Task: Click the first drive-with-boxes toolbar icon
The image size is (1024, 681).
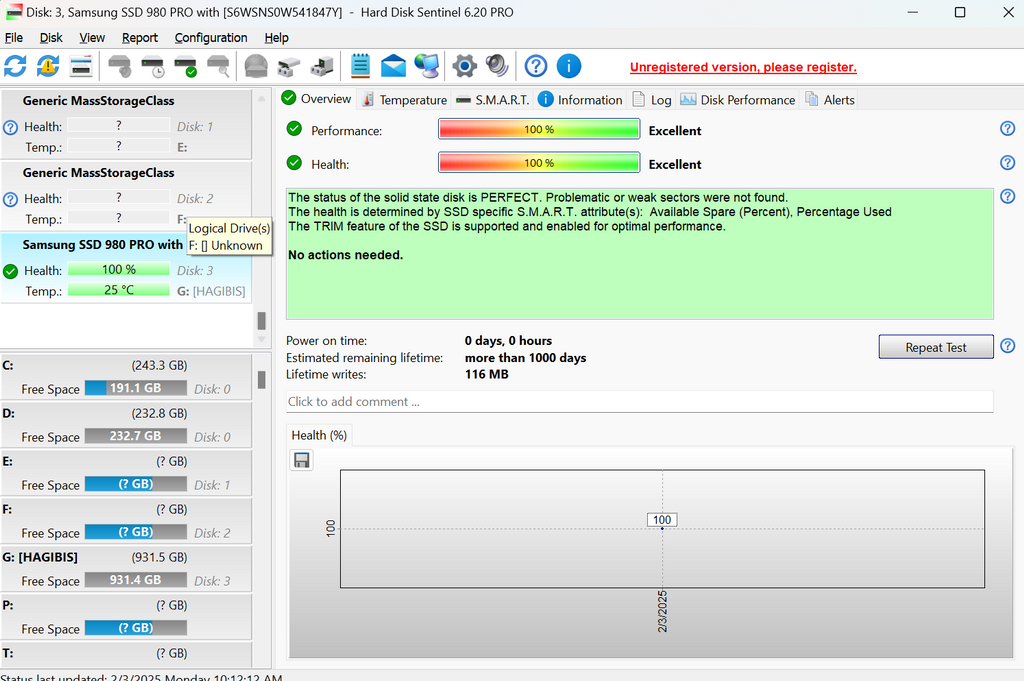Action: pos(289,66)
